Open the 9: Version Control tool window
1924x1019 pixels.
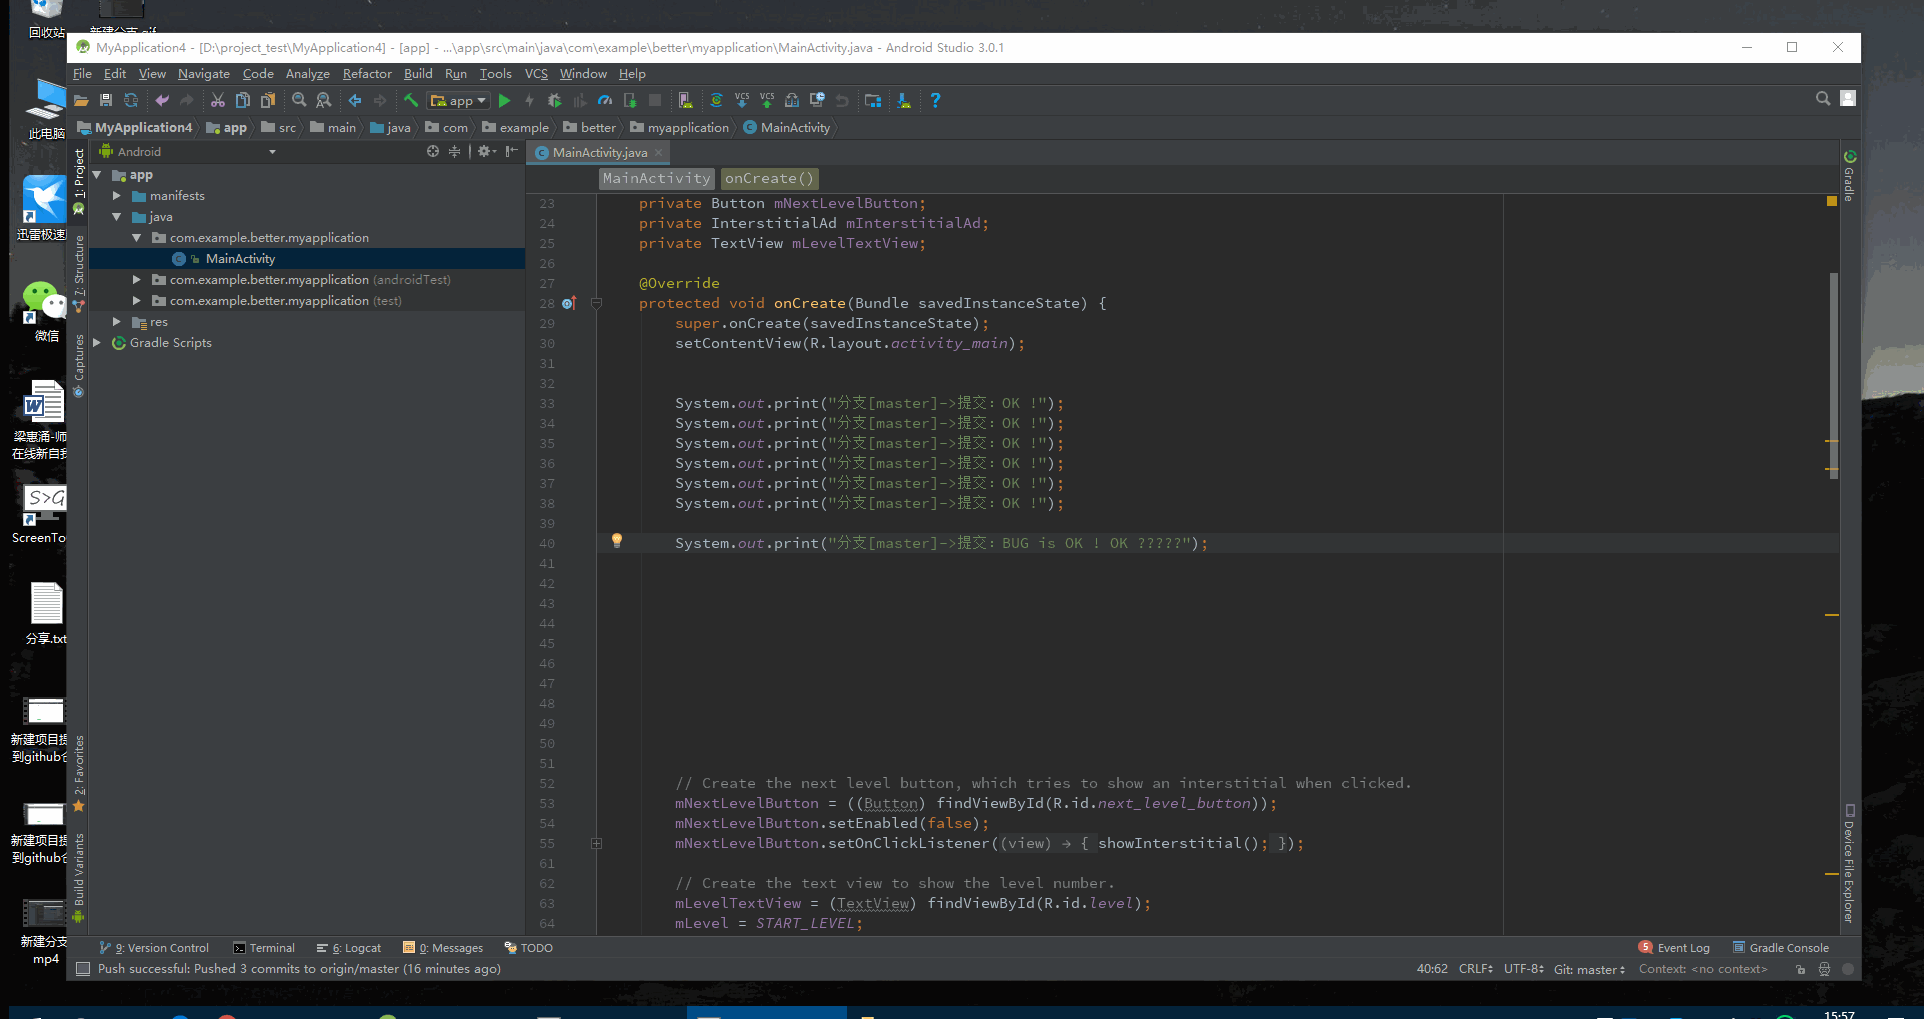[155, 948]
